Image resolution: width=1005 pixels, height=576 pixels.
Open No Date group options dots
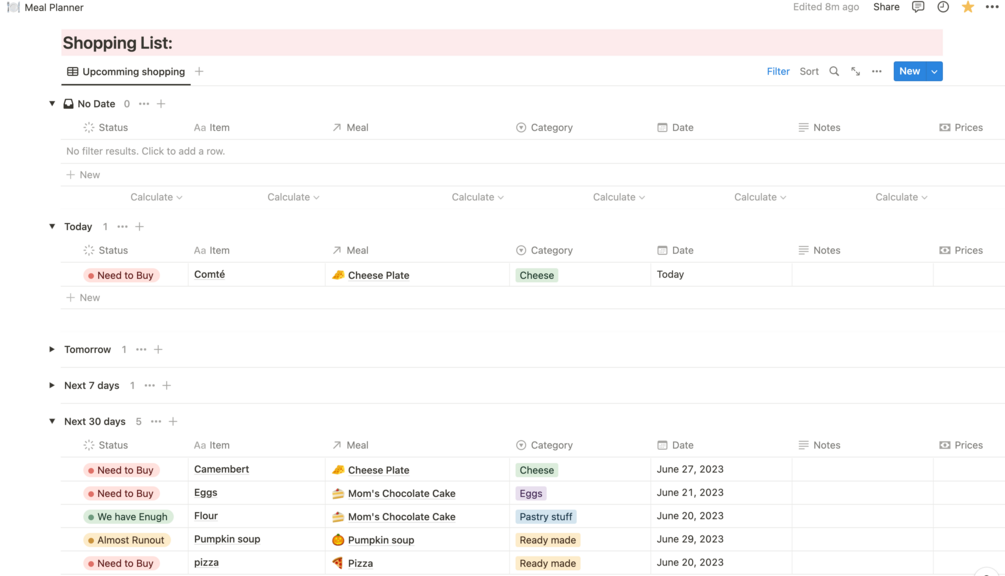click(144, 104)
